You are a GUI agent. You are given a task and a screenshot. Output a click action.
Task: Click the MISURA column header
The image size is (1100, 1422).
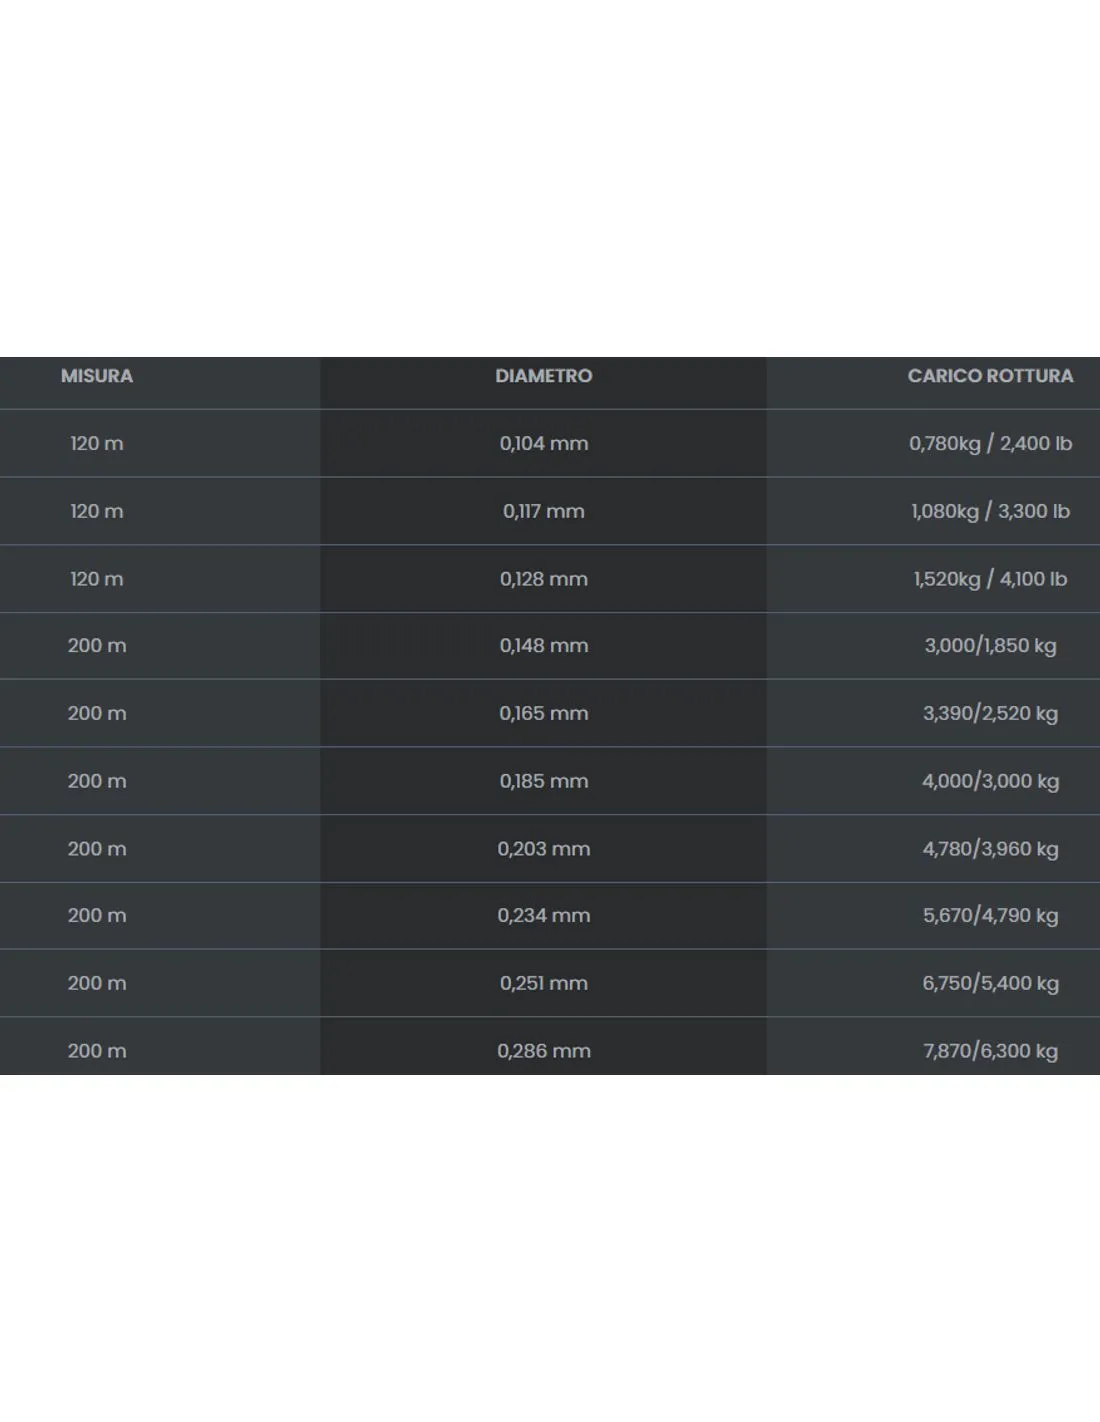click(x=97, y=376)
